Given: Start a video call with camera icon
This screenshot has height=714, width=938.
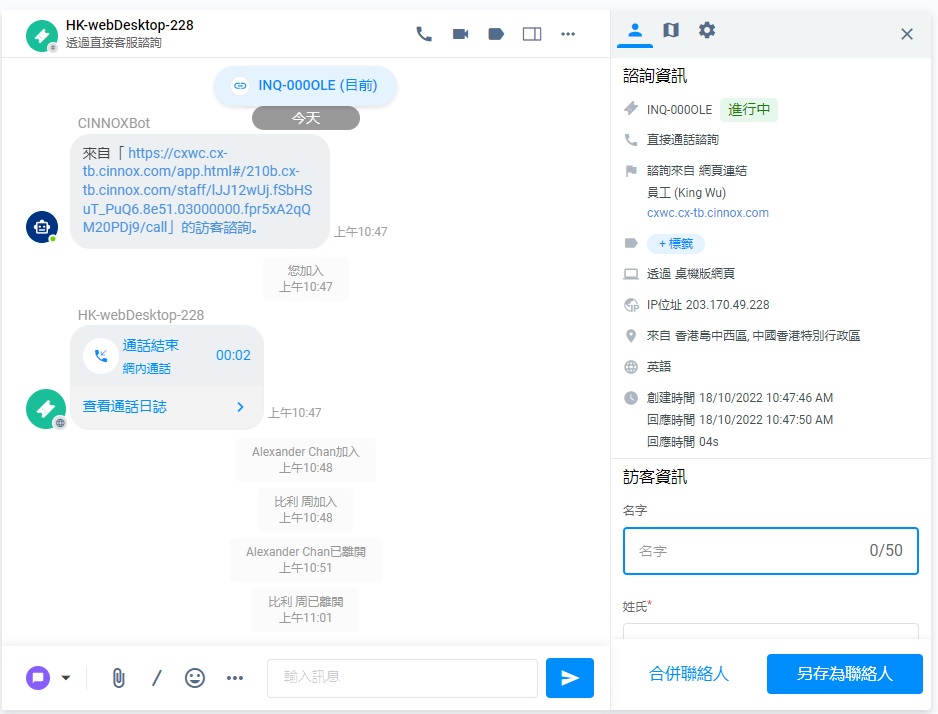Looking at the screenshot, I should pos(460,34).
